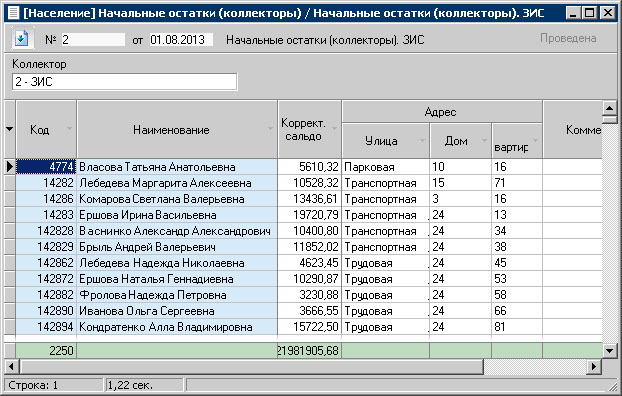This screenshot has height=396, width=622.
Task: Minimize the document window
Action: point(573,13)
